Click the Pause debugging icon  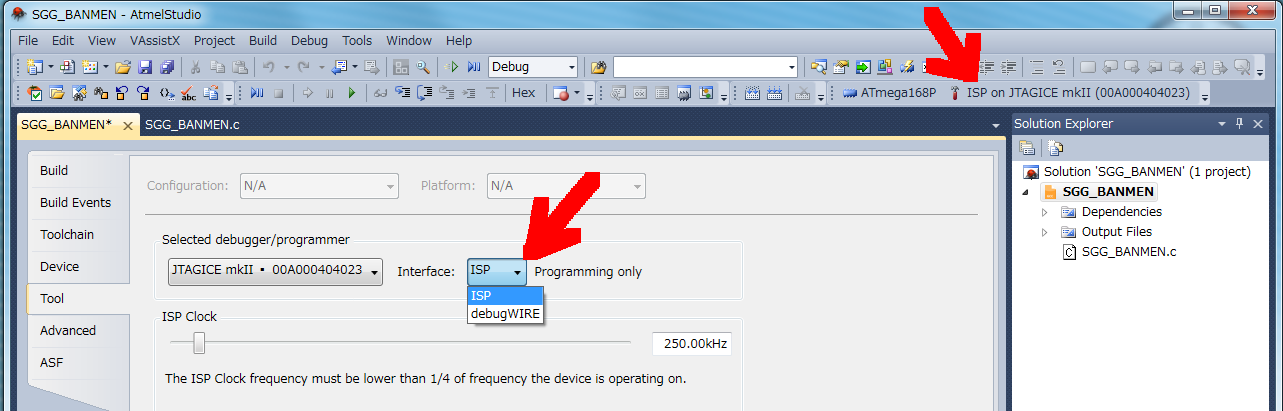(329, 93)
